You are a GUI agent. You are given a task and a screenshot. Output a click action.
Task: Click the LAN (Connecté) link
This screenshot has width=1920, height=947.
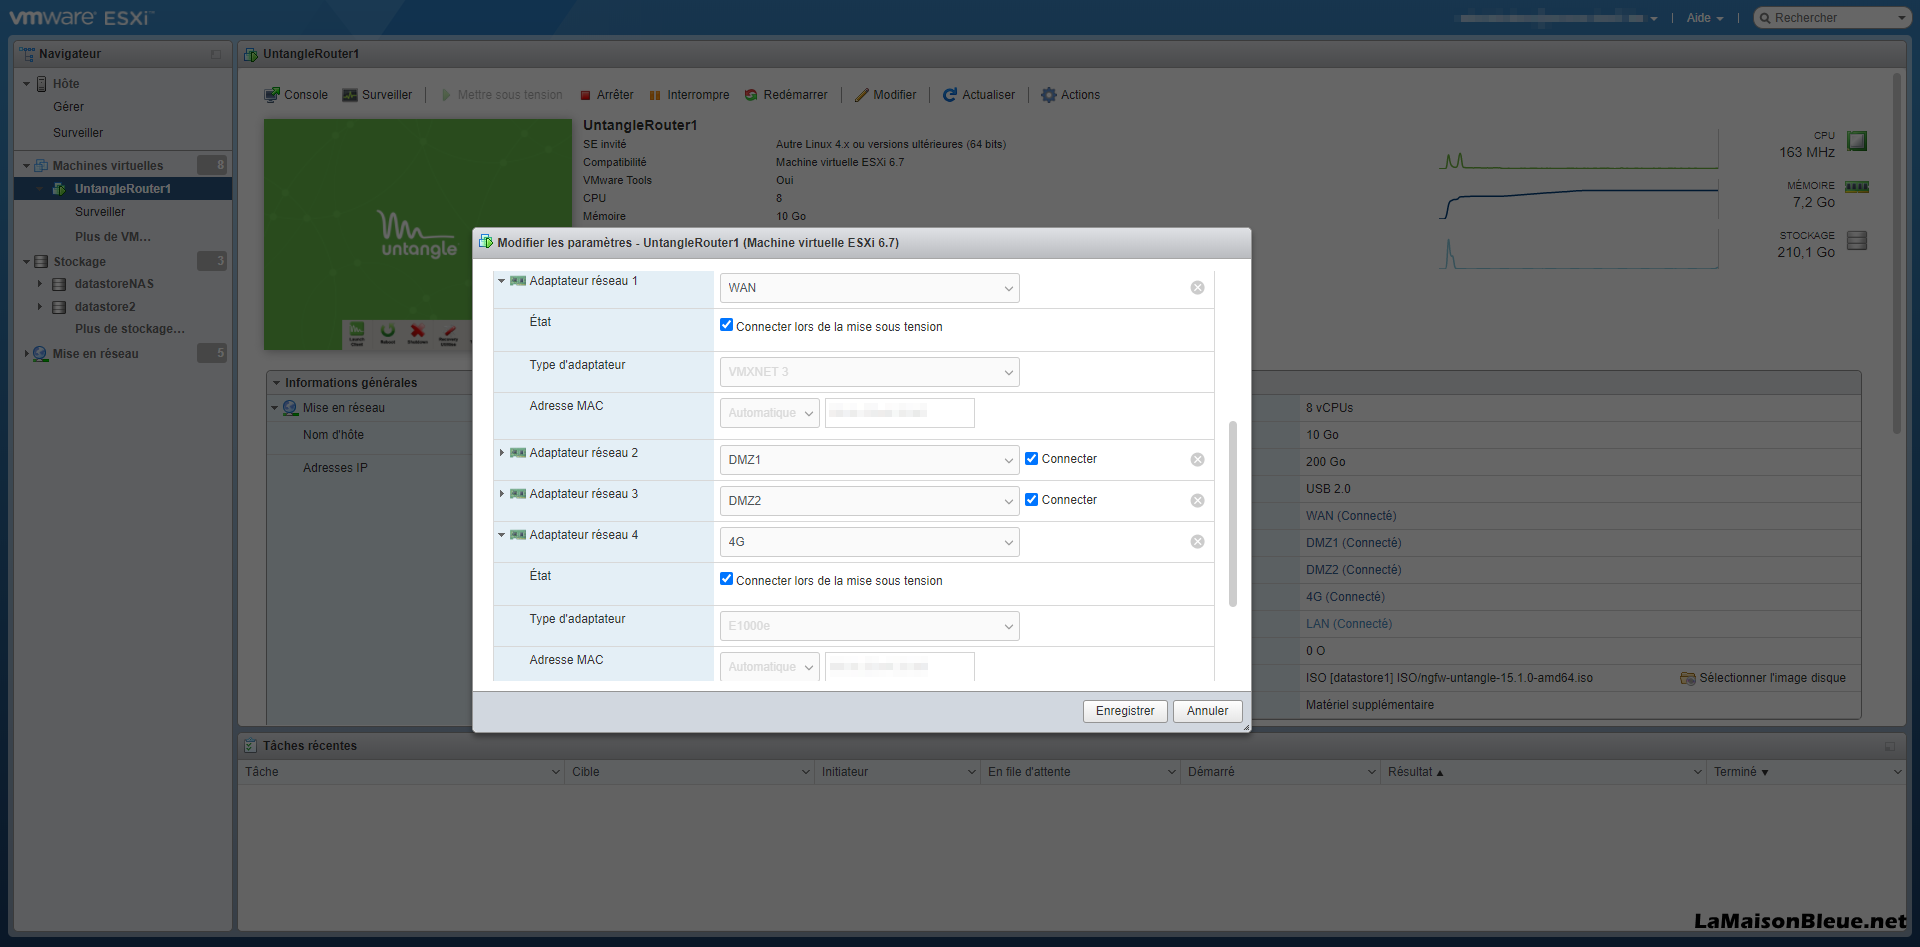tap(1348, 624)
